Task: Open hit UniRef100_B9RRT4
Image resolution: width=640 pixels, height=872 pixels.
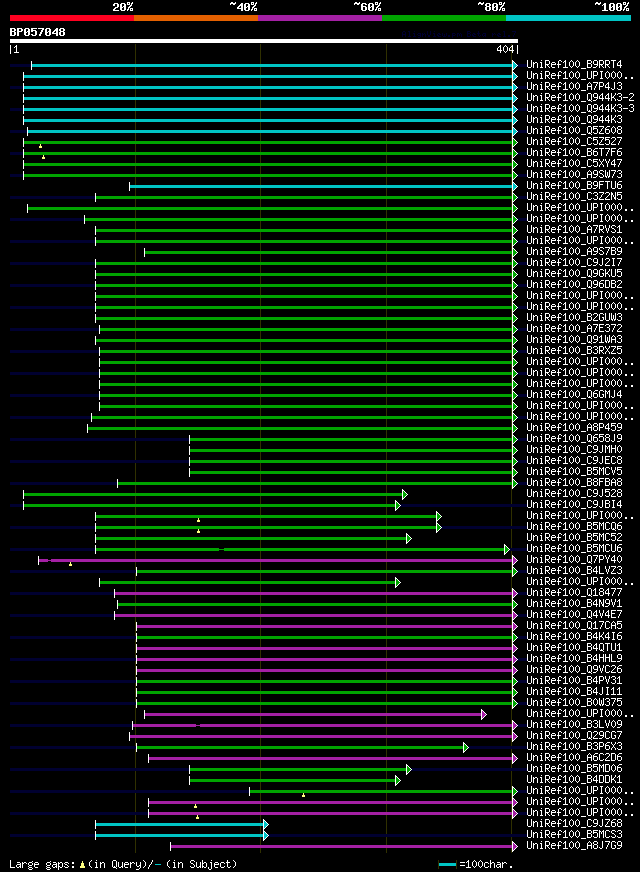Action: tap(574, 65)
